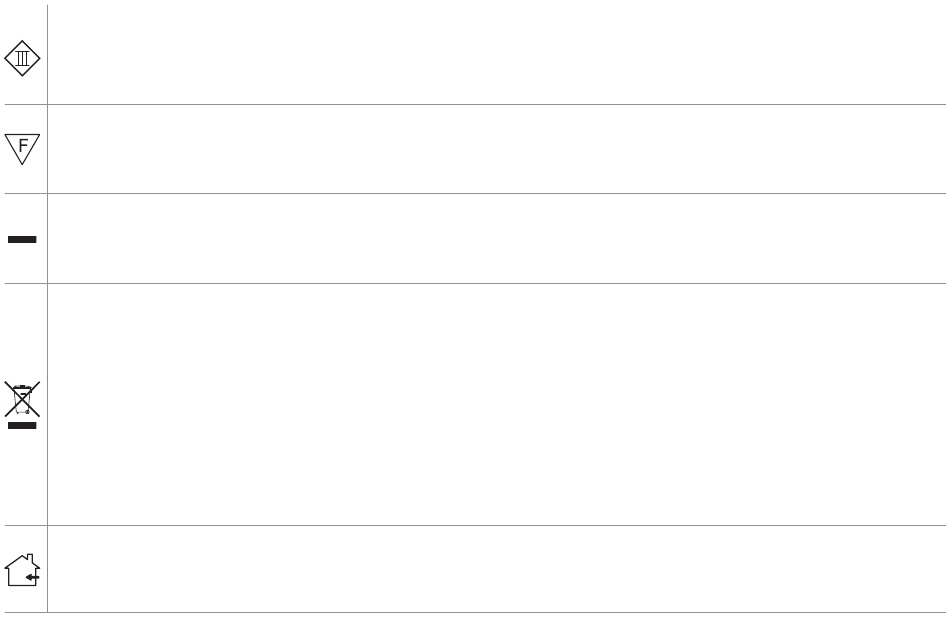The width and height of the screenshot is (950, 637).
Task: Click the Roman numeral III inside the diamond
Action: click(x=22, y=58)
